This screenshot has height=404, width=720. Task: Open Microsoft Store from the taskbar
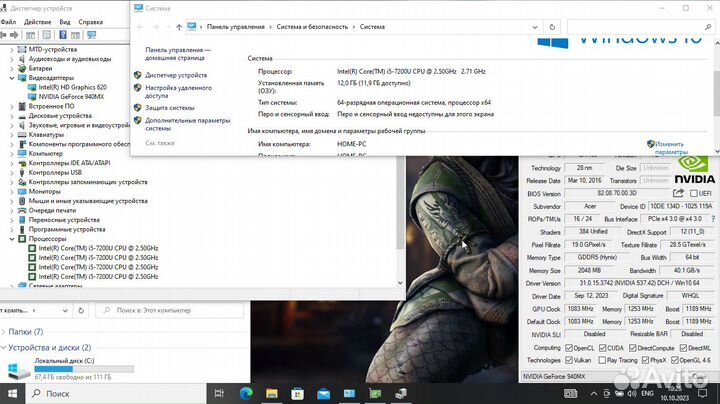298,393
